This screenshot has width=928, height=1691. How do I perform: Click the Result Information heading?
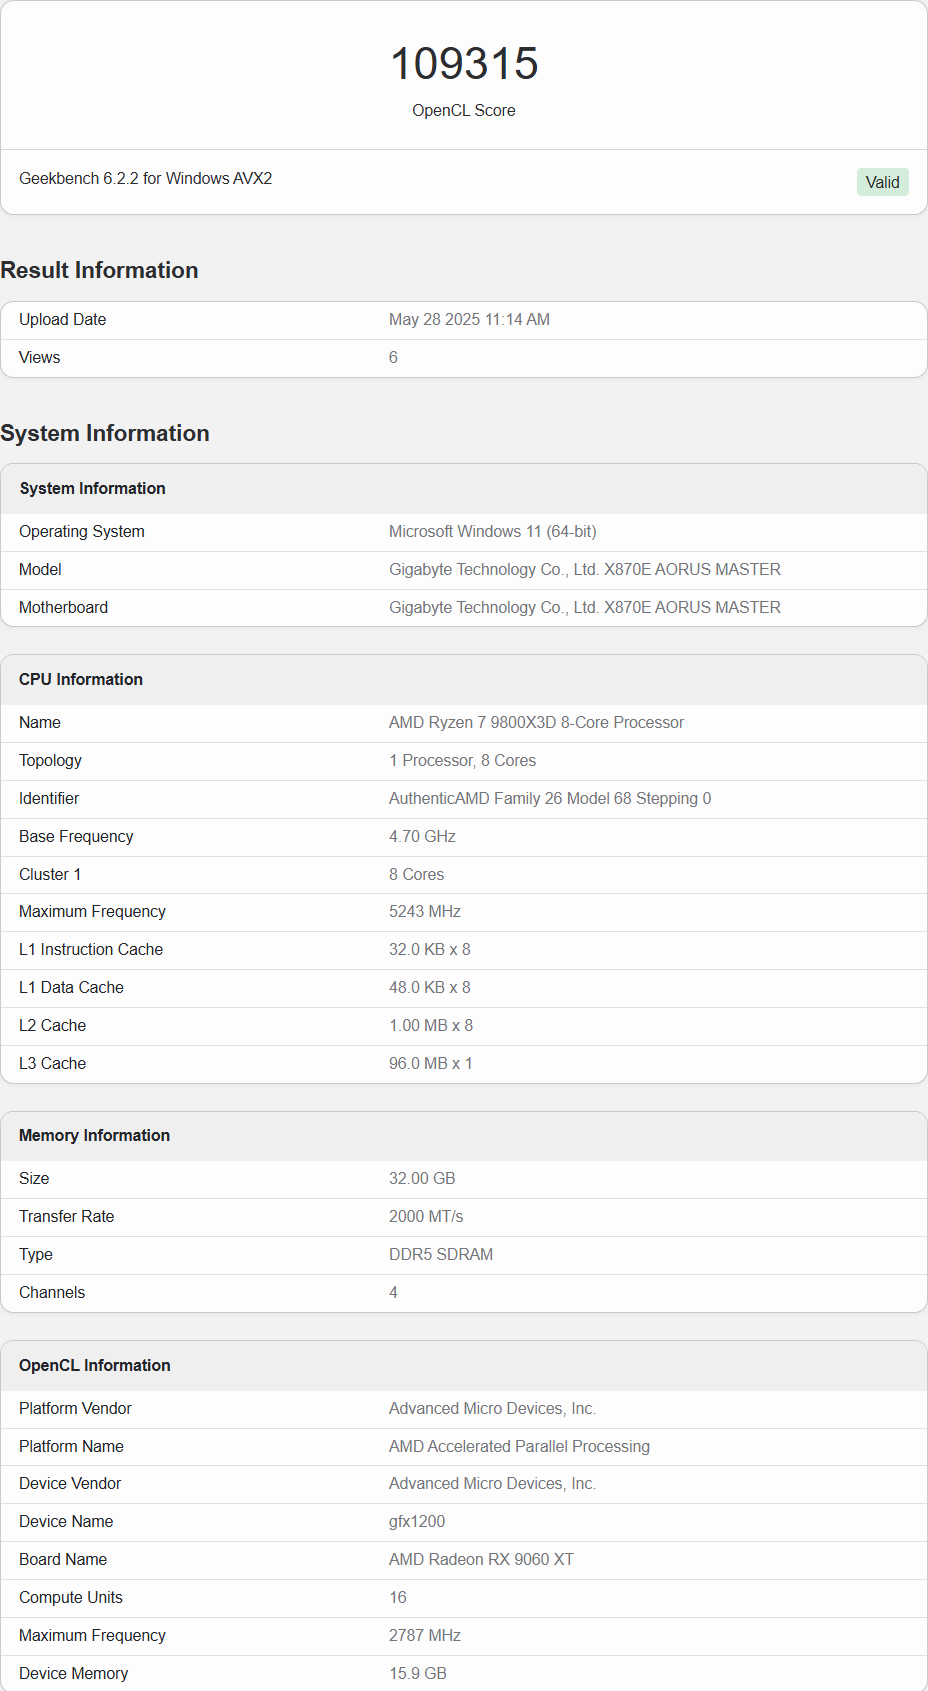coord(99,270)
